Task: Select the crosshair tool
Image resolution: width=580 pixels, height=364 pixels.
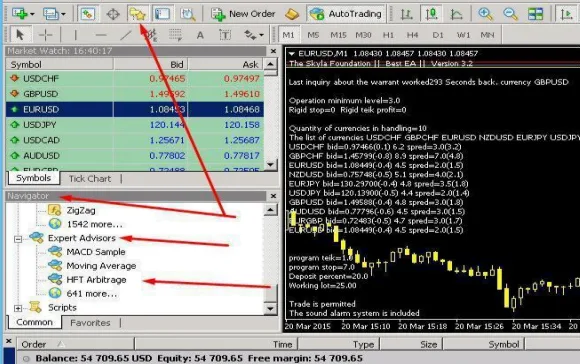Action: [45, 35]
